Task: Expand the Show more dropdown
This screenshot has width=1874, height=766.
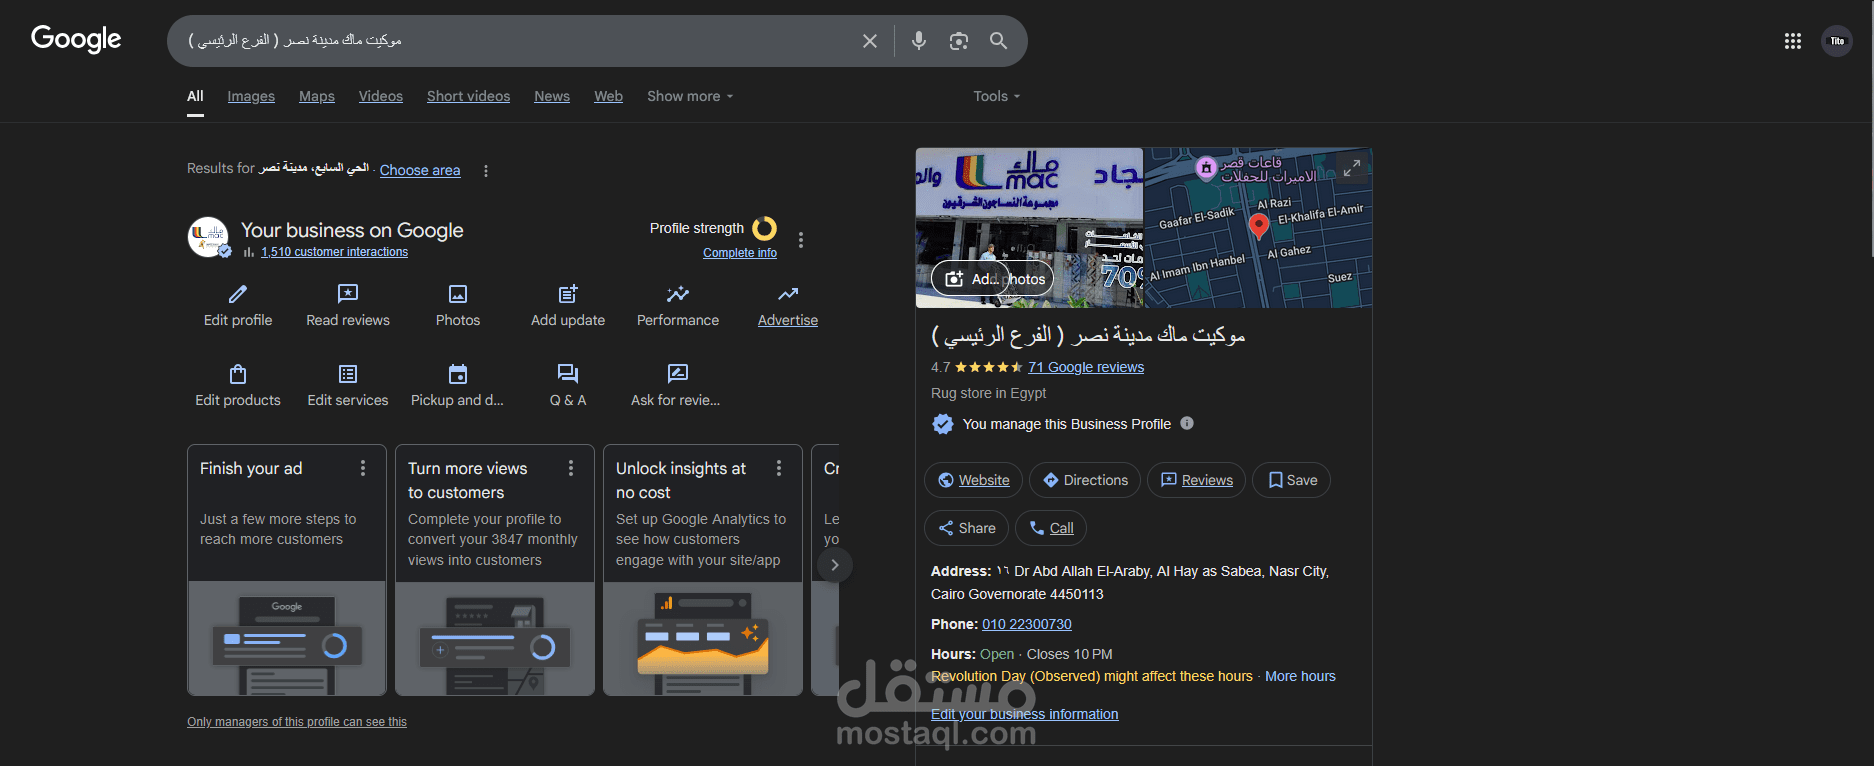Action: click(x=690, y=96)
